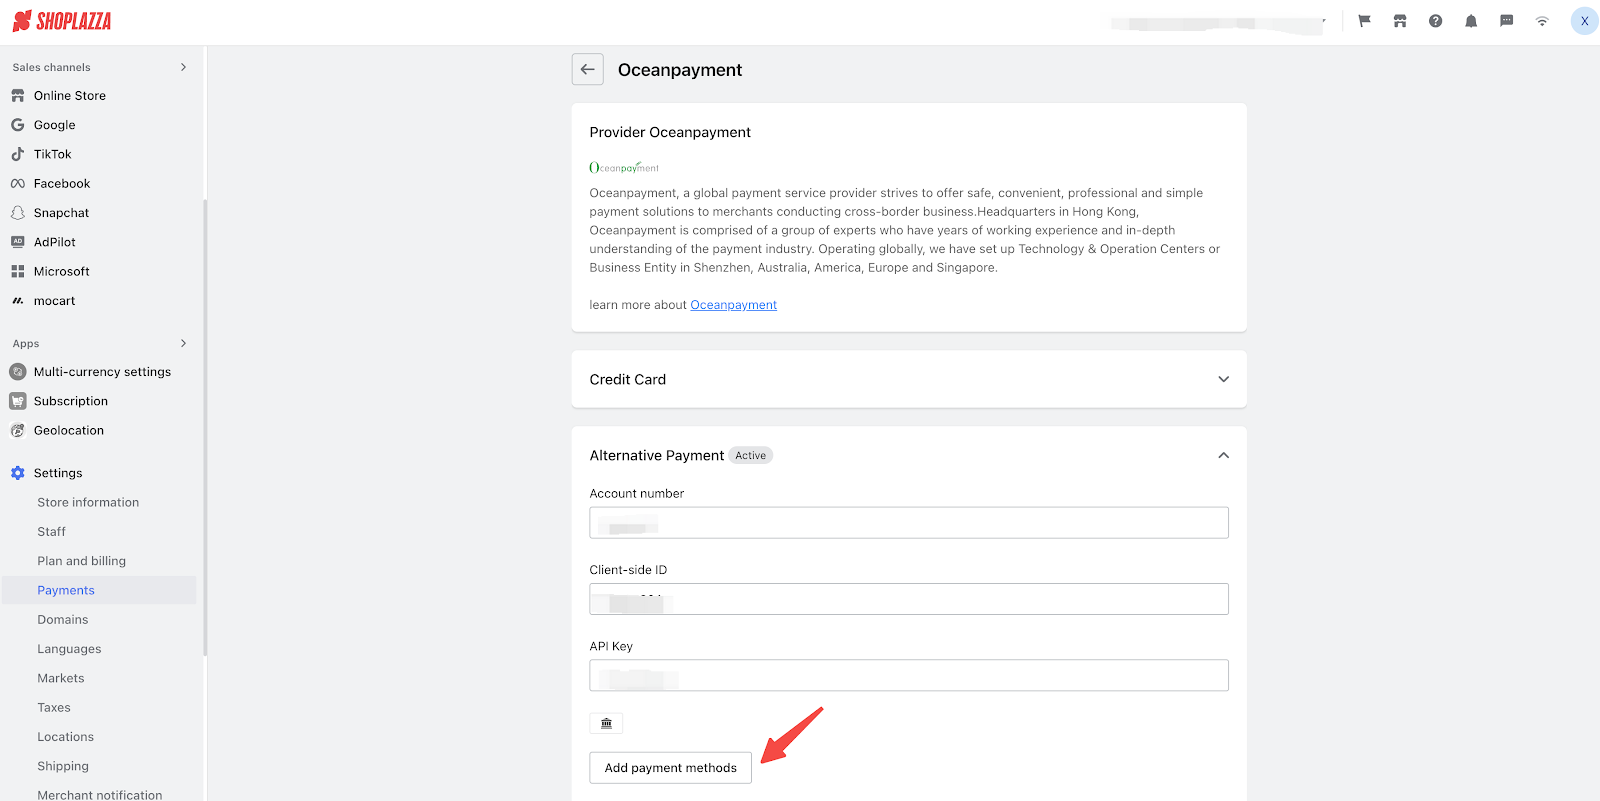The image size is (1600, 801).
Task: Open notifications bell icon
Action: point(1471,21)
